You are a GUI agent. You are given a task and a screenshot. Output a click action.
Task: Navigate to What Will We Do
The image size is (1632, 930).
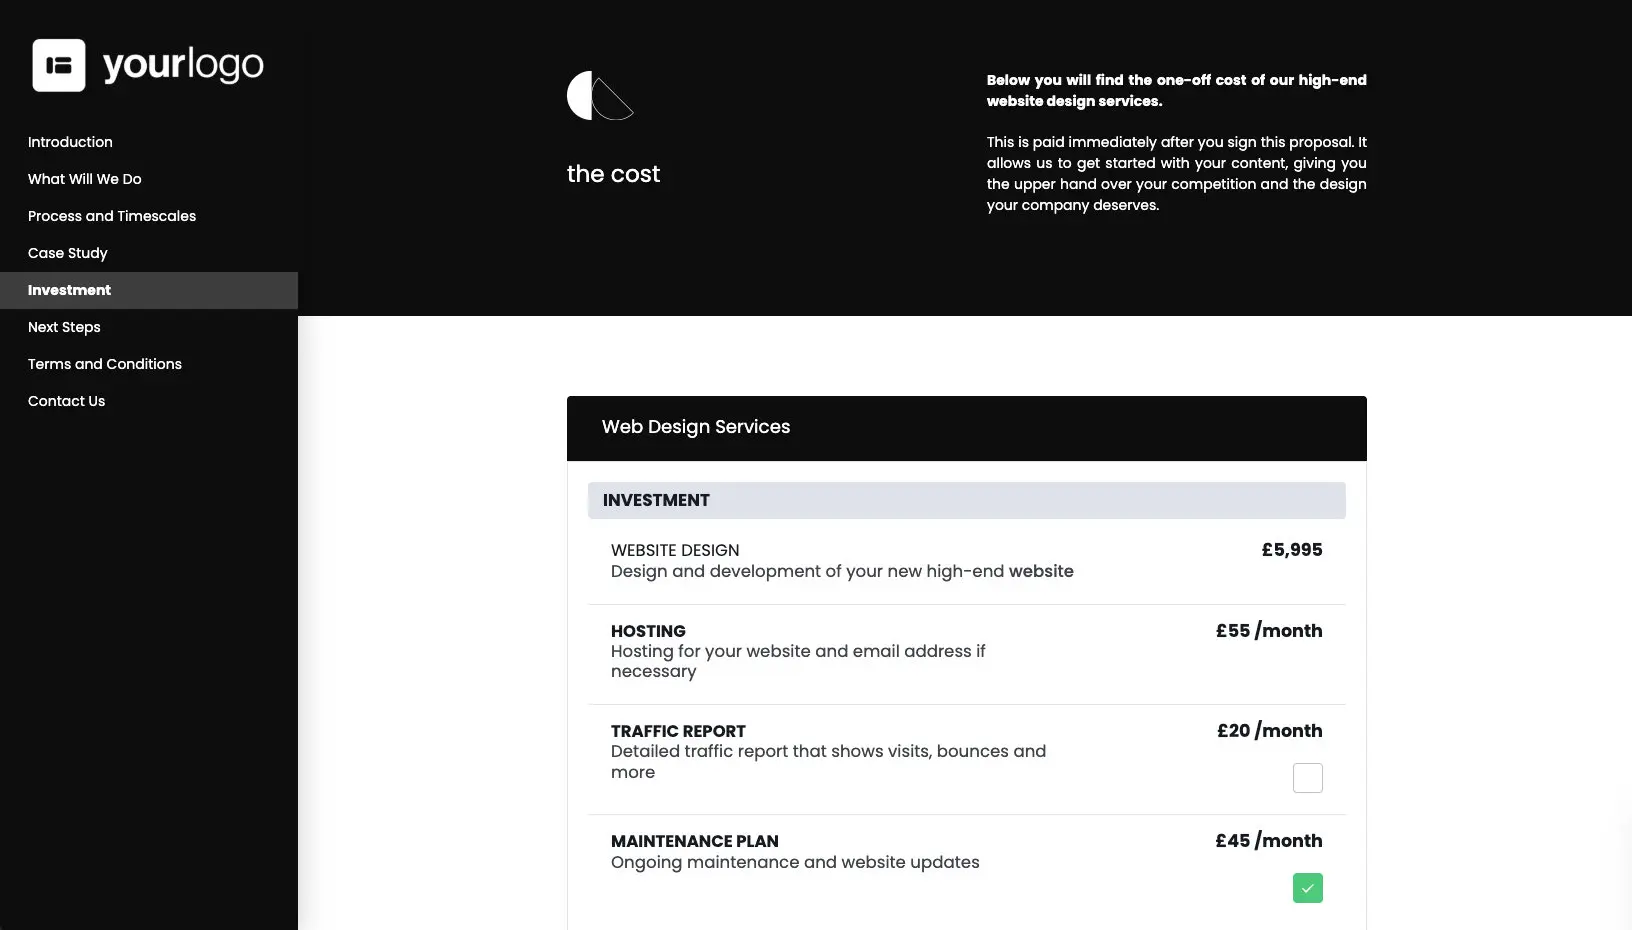[84, 179]
